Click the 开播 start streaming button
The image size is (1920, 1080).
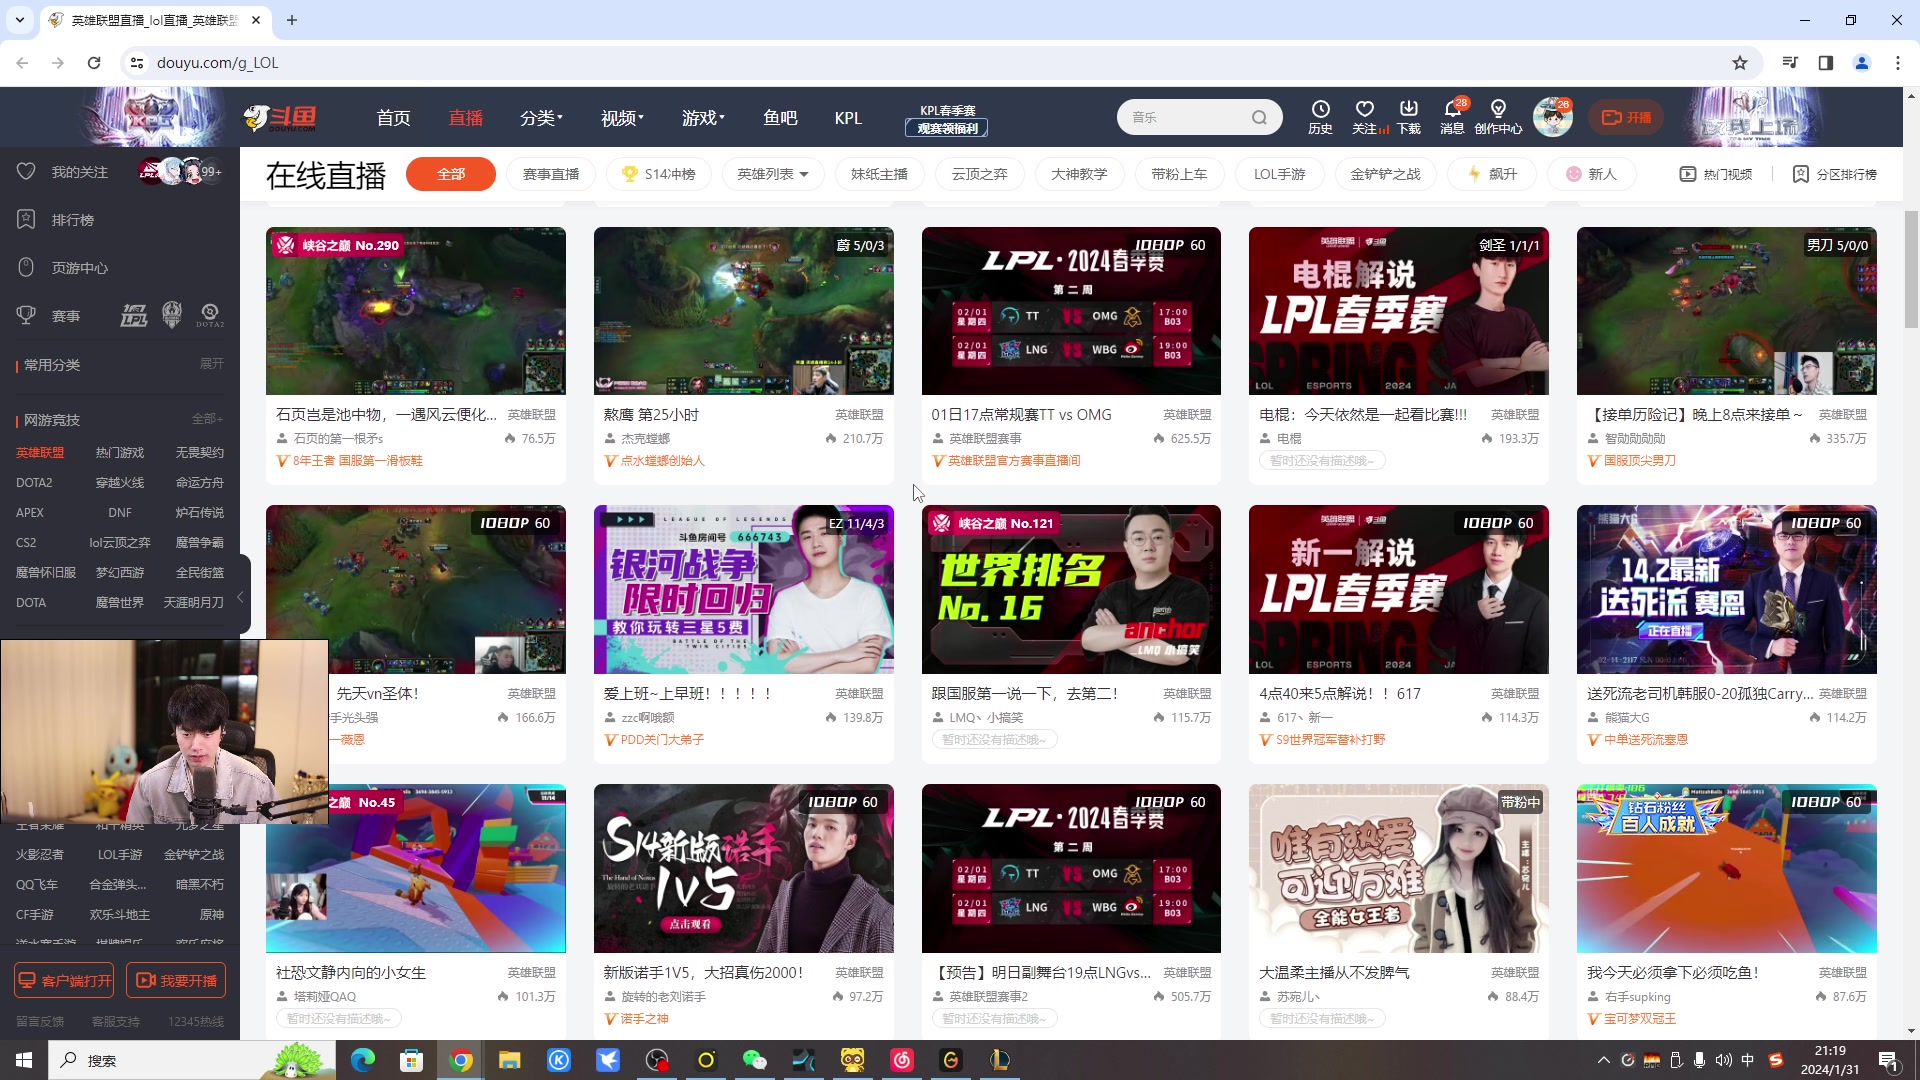coord(1626,118)
